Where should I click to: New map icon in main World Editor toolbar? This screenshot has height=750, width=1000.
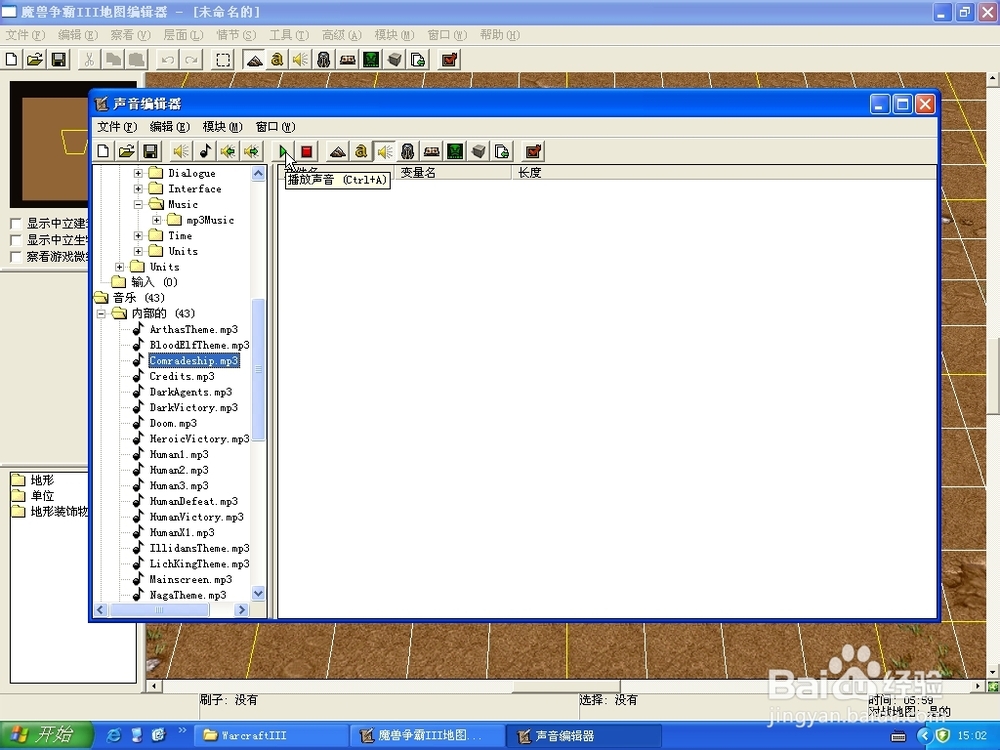11,60
